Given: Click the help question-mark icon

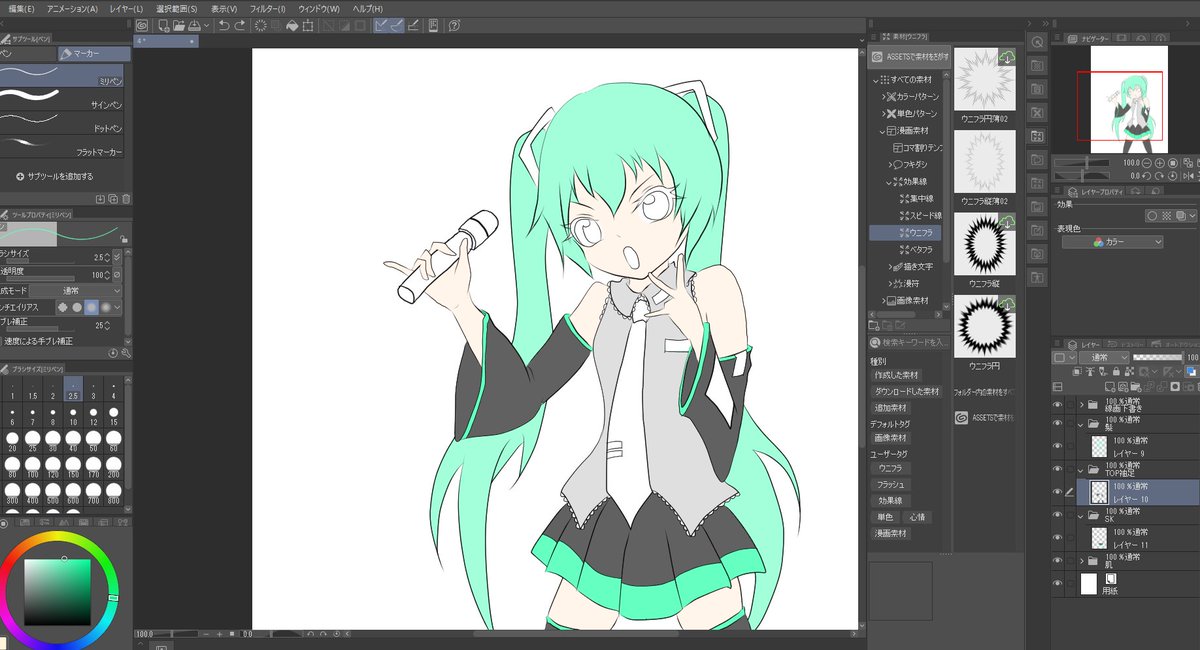Looking at the screenshot, I should click(455, 25).
